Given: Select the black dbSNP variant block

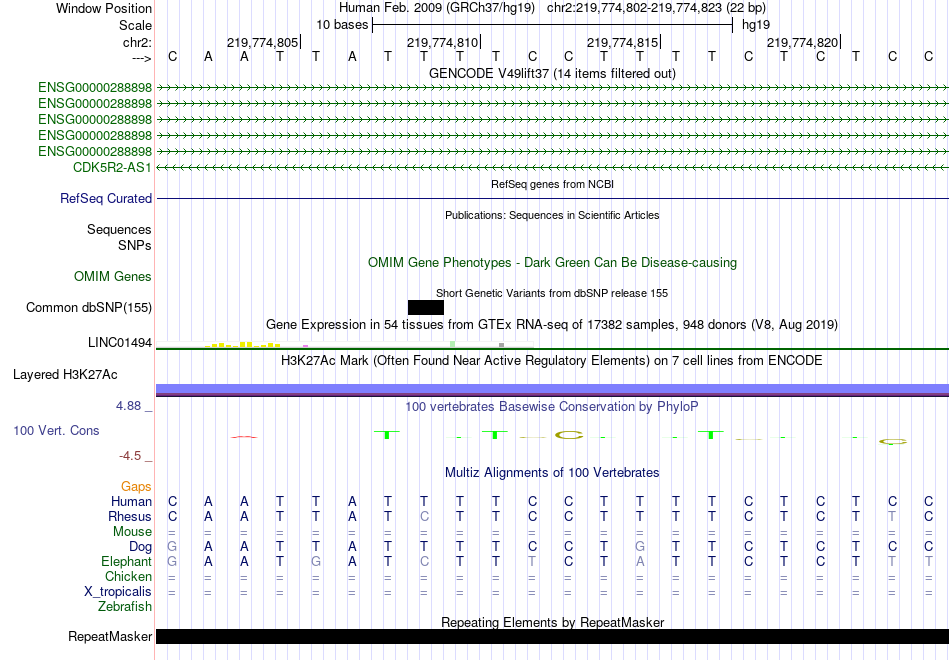Looking at the screenshot, I should 426,307.
